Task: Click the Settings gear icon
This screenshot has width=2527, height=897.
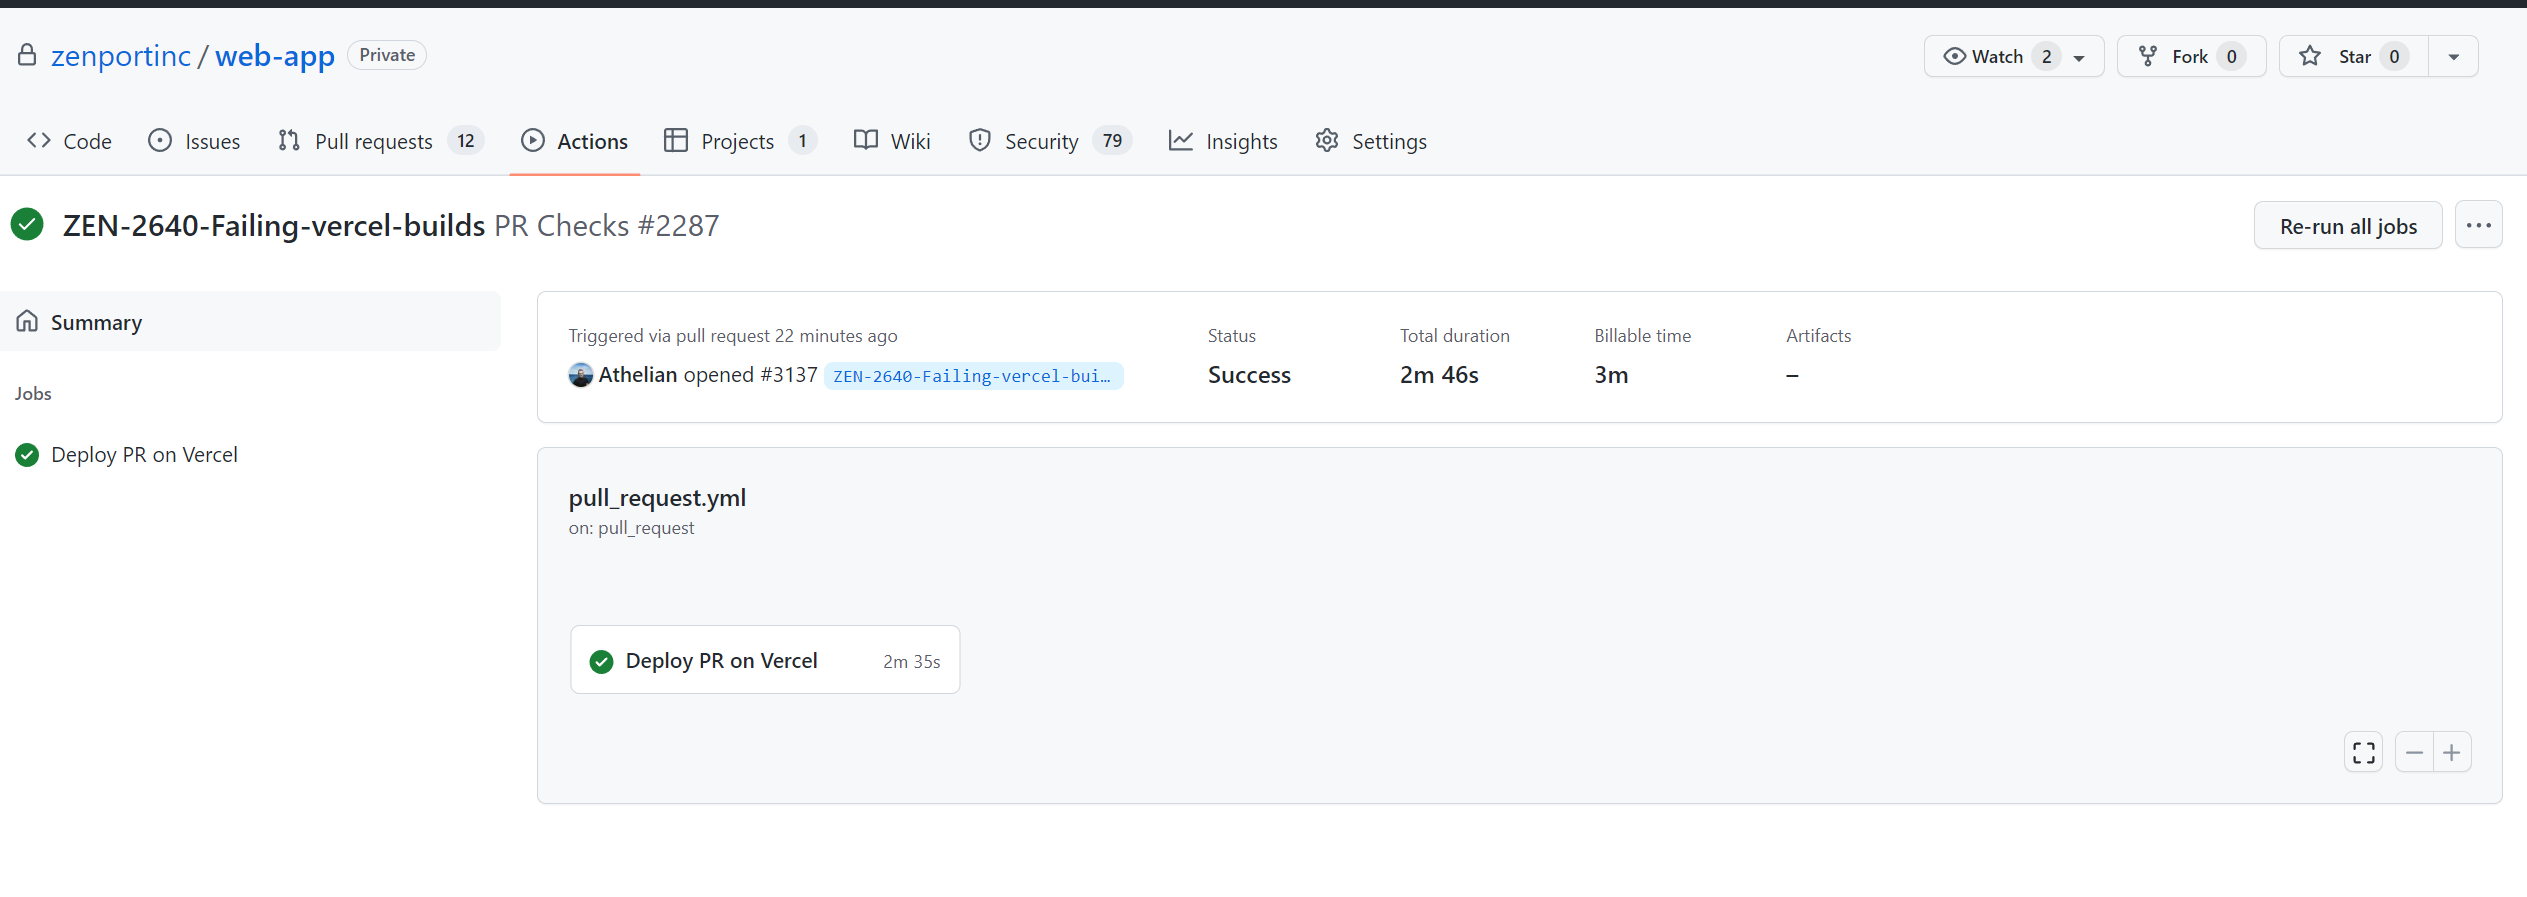Action: click(x=1327, y=141)
